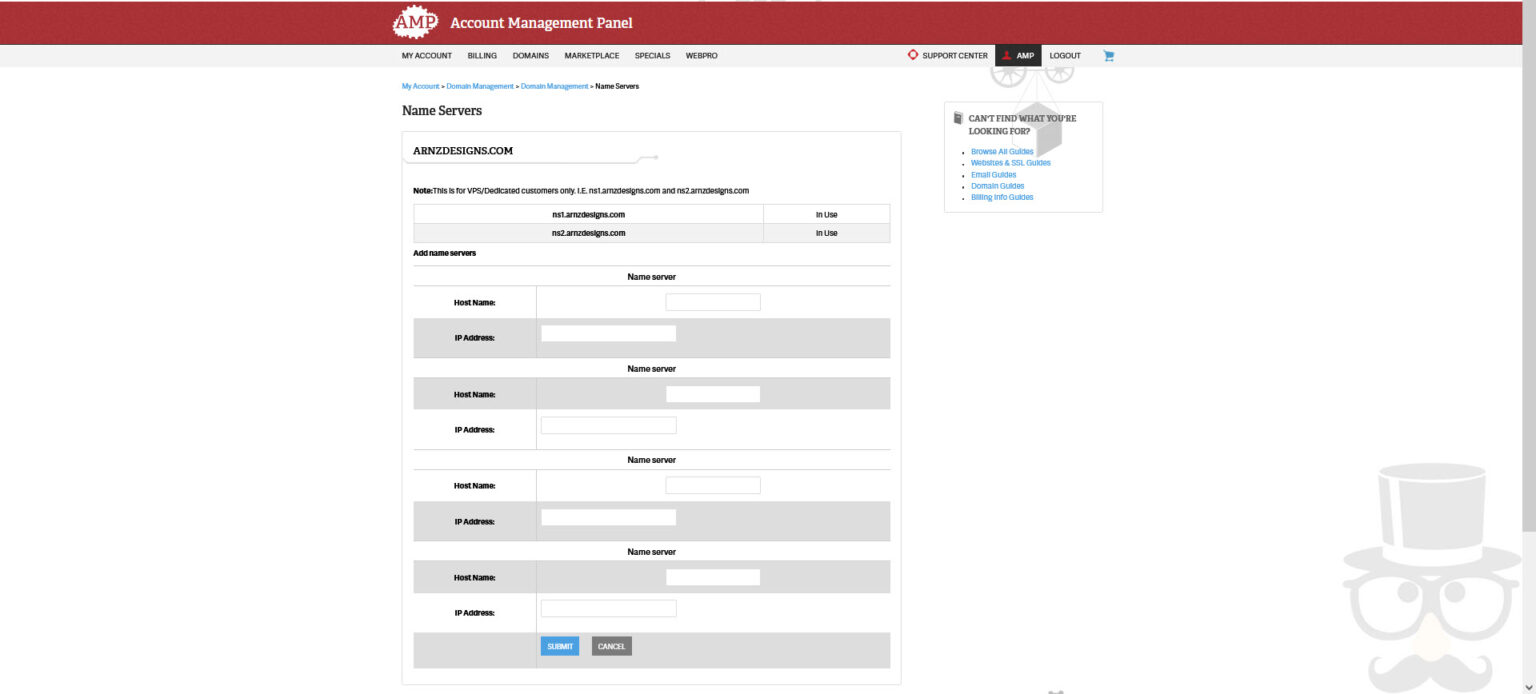Open the DOMAINS menu
Viewport: 1536px width, 694px height.
click(530, 55)
